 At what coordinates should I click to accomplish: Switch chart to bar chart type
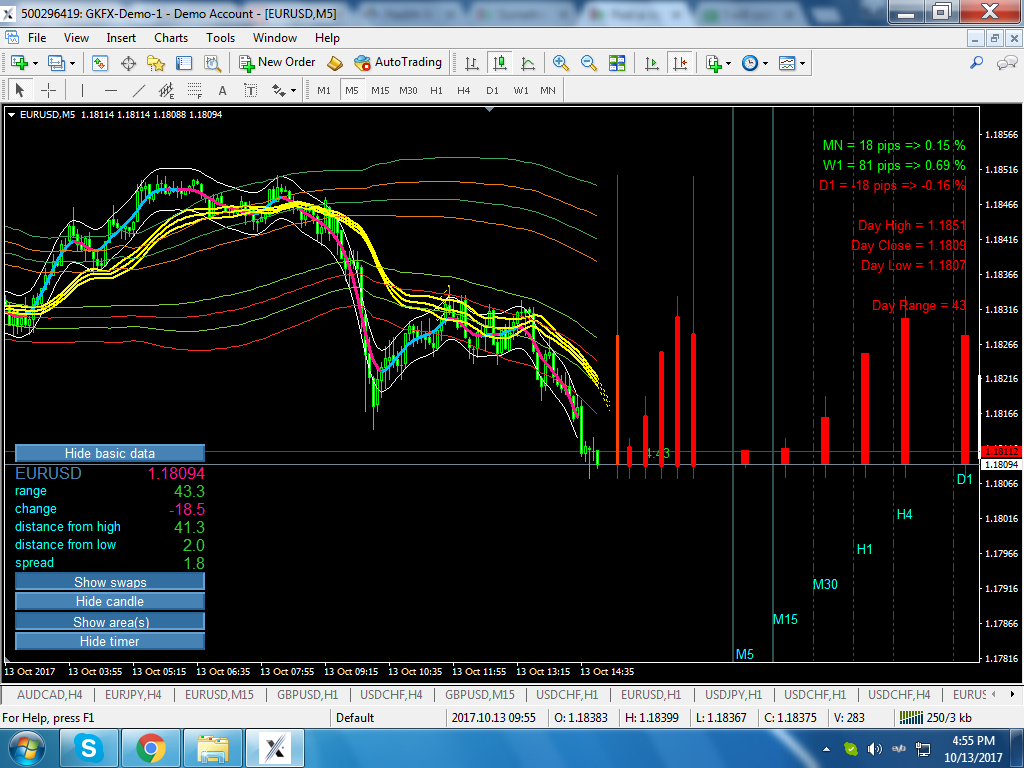(x=472, y=63)
